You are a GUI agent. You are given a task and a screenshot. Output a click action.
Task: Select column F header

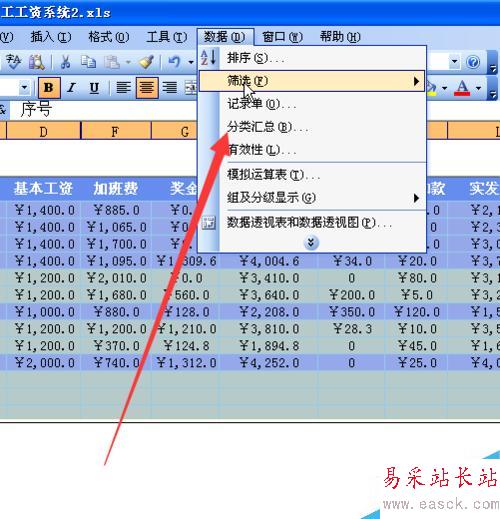pos(115,131)
